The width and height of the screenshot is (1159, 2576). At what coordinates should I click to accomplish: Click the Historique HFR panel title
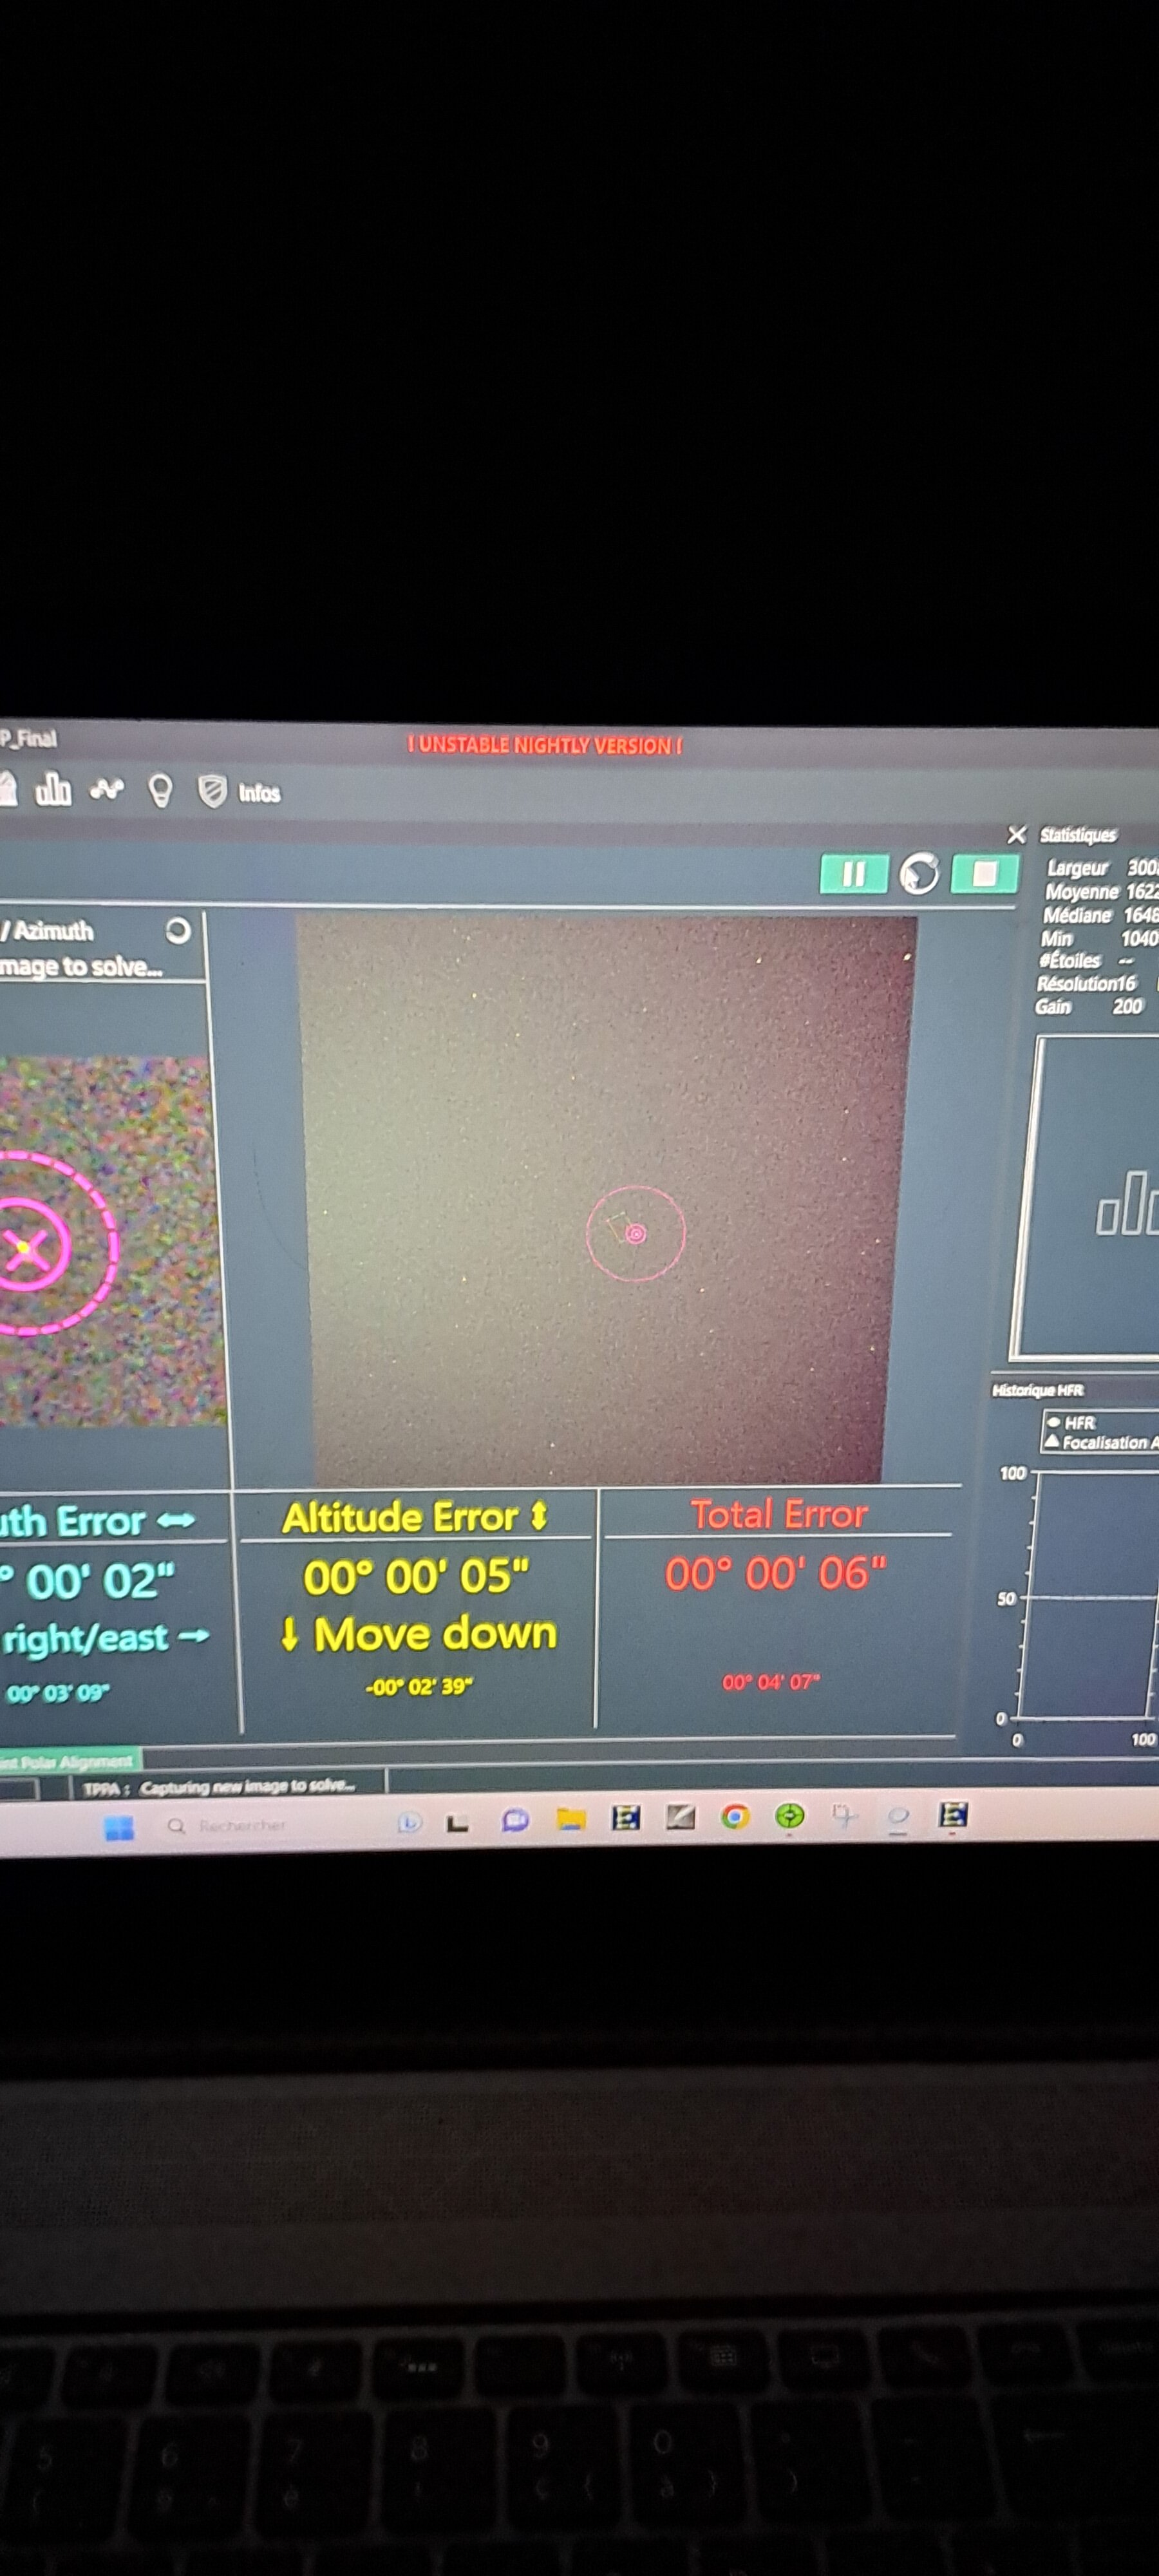pos(1037,1390)
